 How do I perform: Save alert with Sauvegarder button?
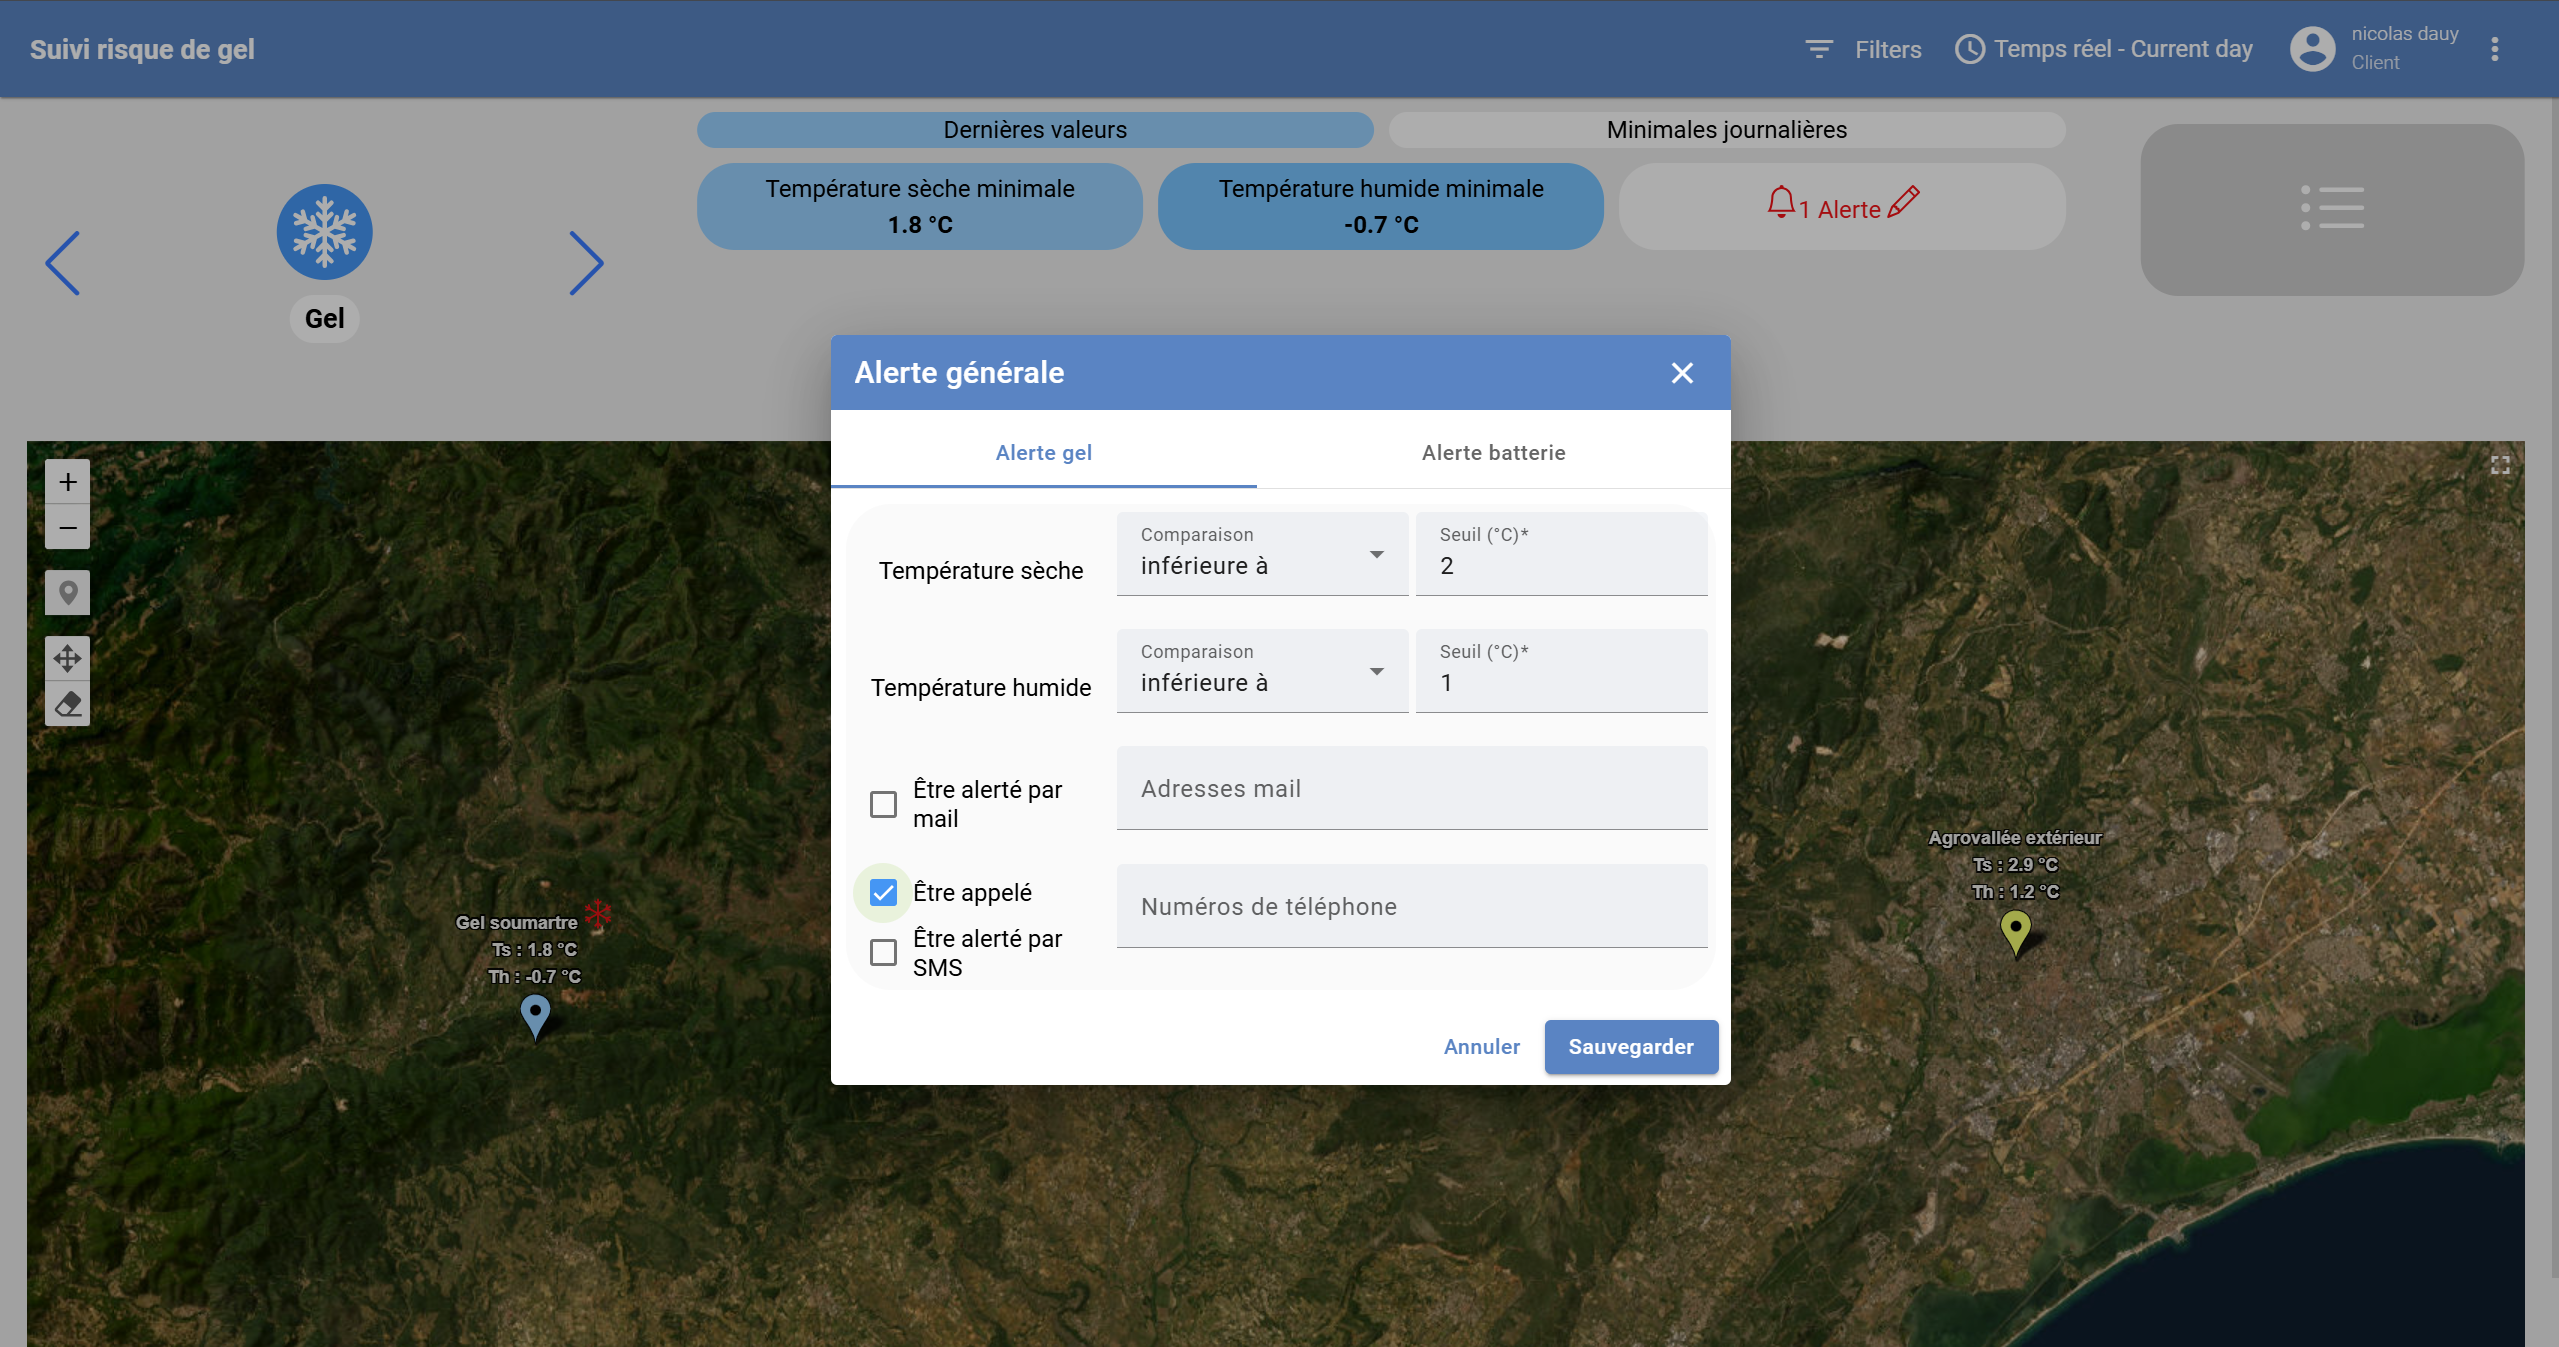(x=1631, y=1047)
